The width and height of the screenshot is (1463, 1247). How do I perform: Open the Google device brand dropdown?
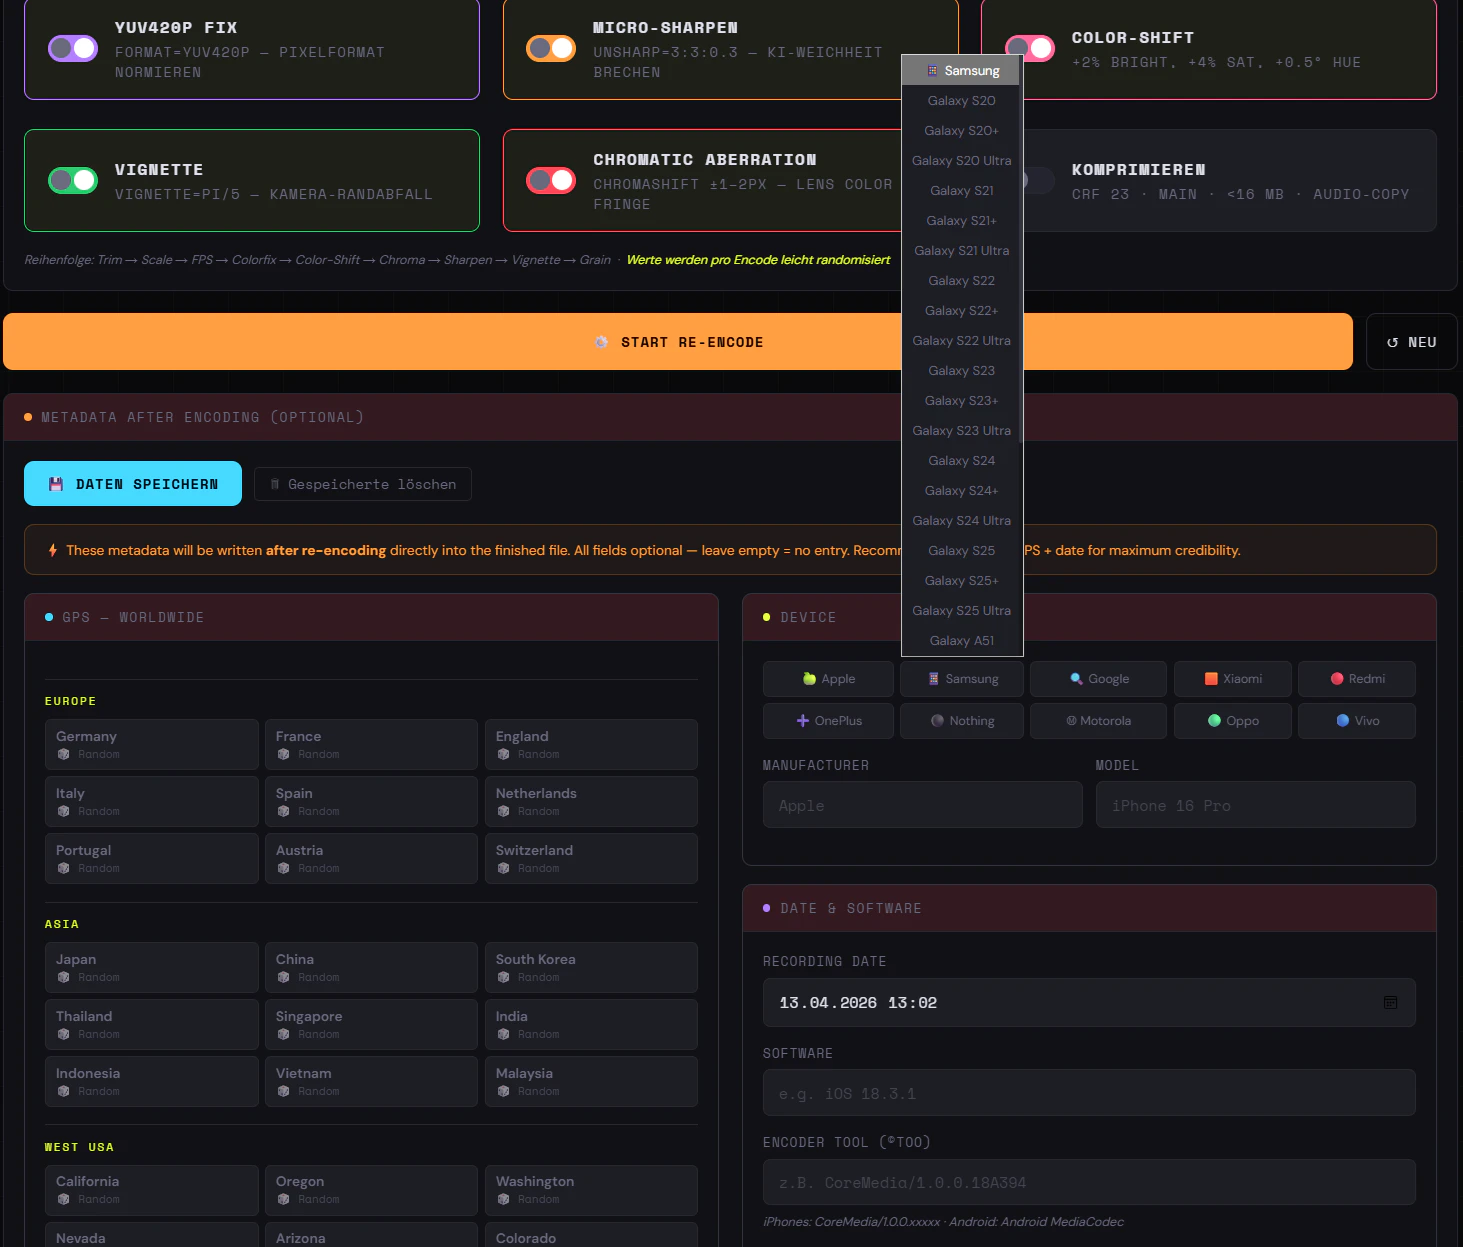pyautogui.click(x=1098, y=679)
